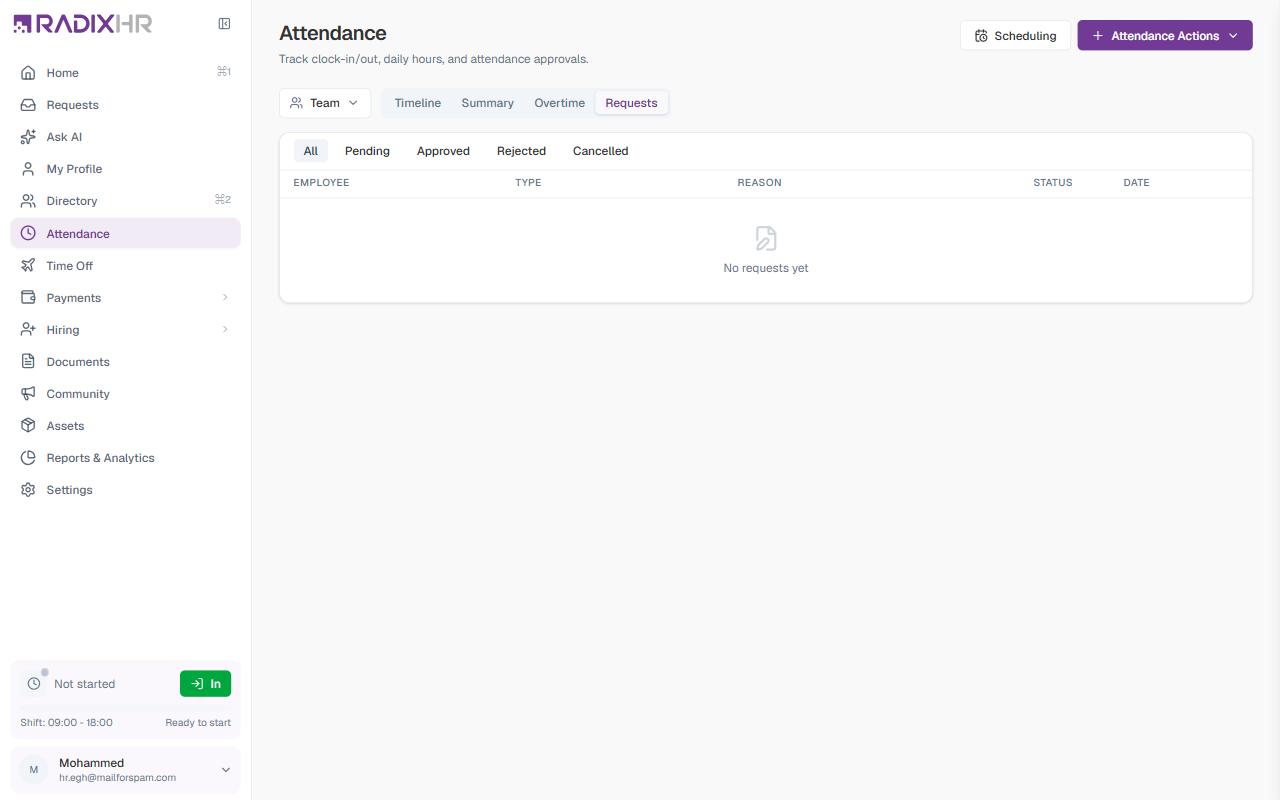Viewport: 1280px width, 800px height.
Task: Click the Team people icon
Action: click(296, 103)
